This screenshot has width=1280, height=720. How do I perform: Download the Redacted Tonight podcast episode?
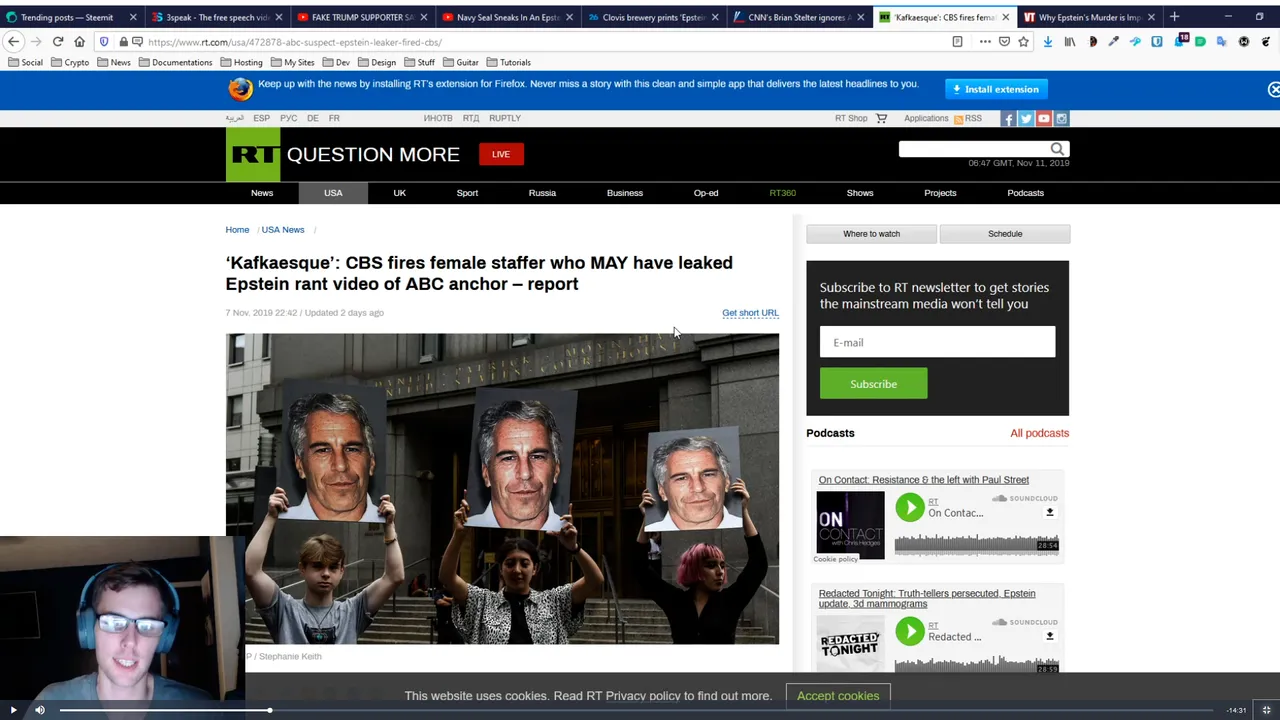coord(1050,636)
